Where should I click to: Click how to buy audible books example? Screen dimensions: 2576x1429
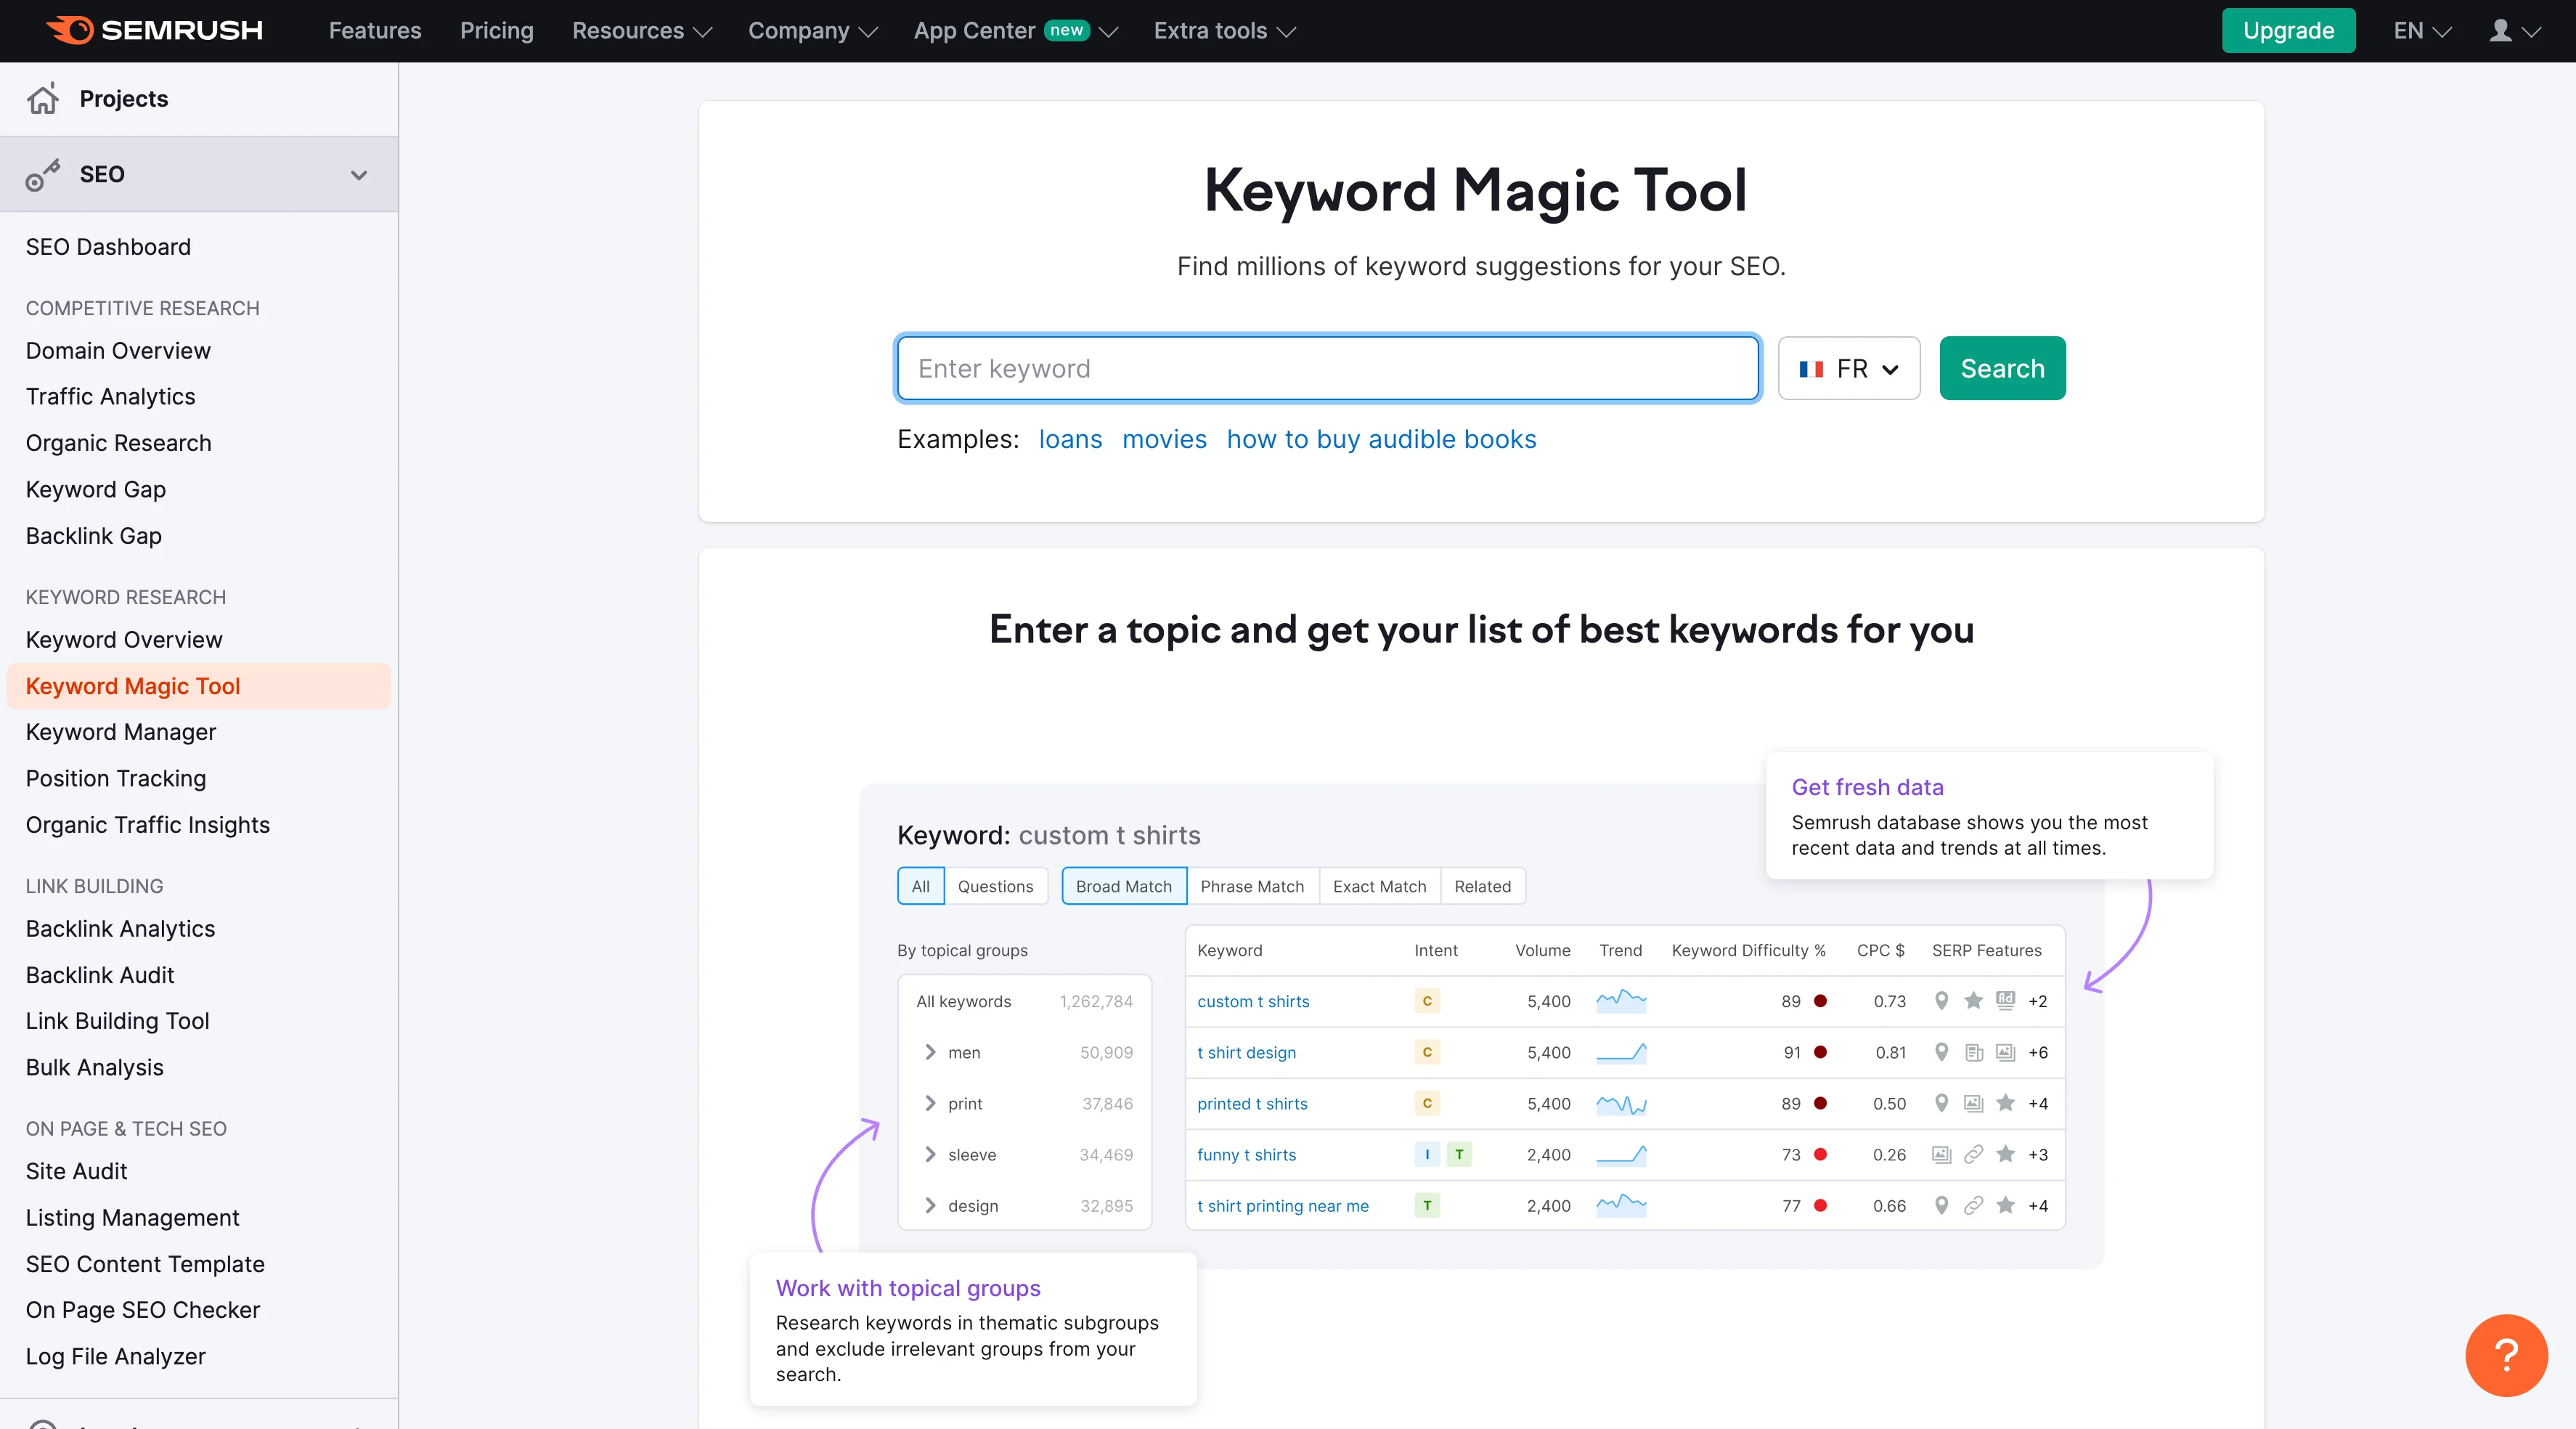(1381, 439)
